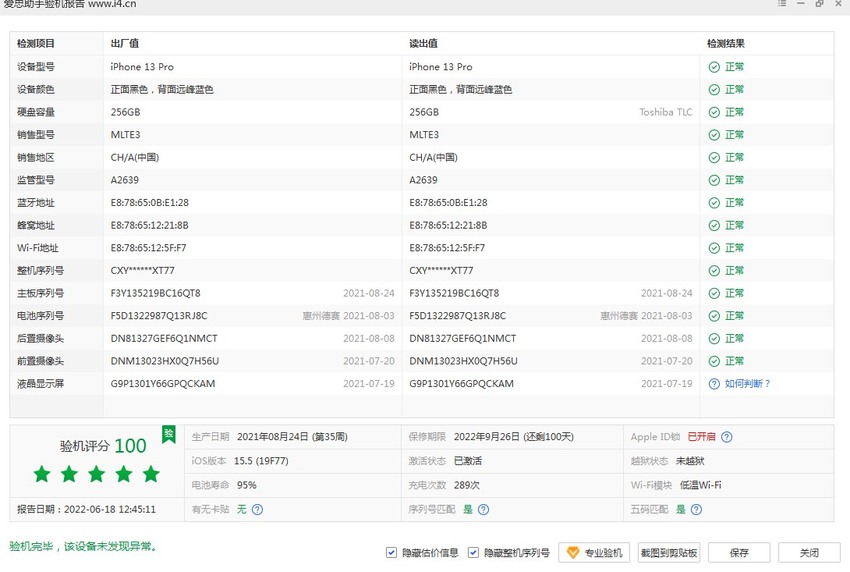
Task: Click the 未越狱 jailbreak status
Action: (x=690, y=461)
